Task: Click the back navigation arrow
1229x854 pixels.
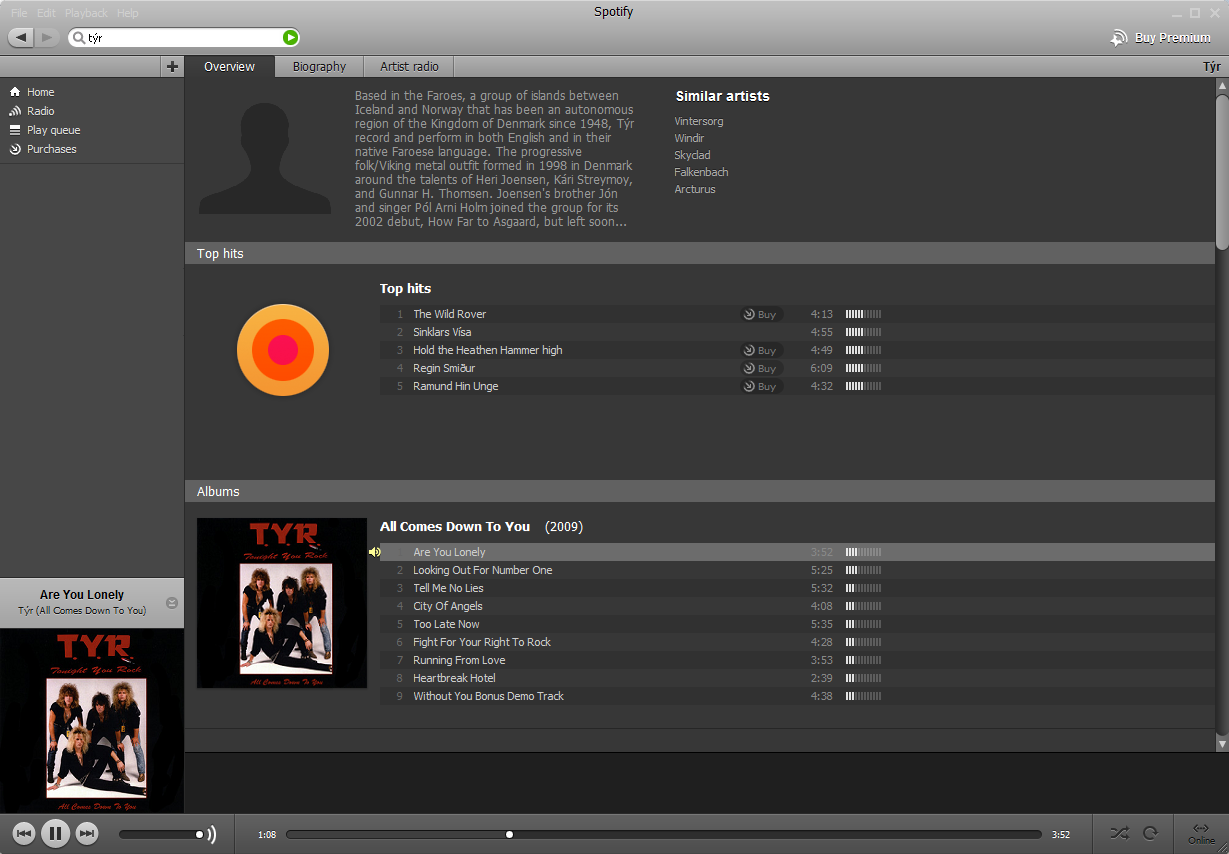Action: tap(21, 37)
